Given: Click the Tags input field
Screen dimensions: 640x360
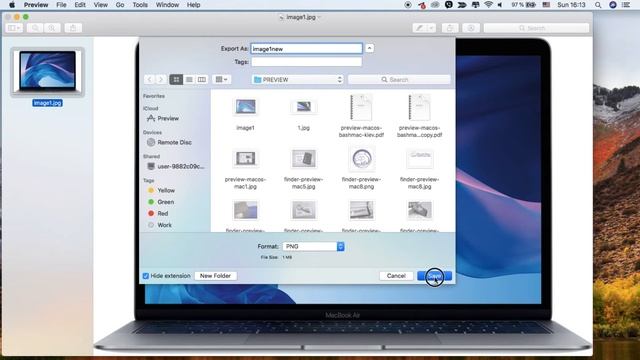Looking at the screenshot, I should pyautogui.click(x=307, y=62).
